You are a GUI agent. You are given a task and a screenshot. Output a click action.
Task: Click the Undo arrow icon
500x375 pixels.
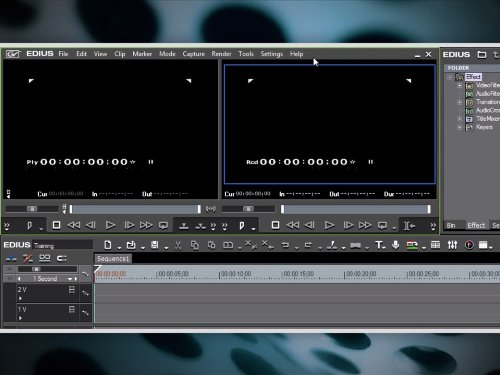pyautogui.click(x=285, y=245)
